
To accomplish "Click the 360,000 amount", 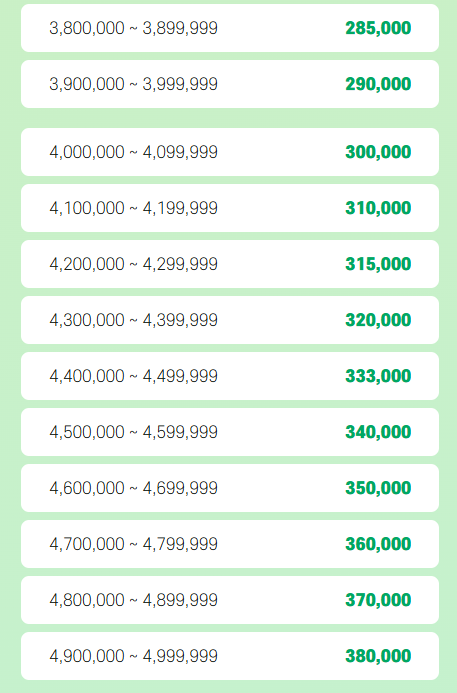I will click(378, 544).
